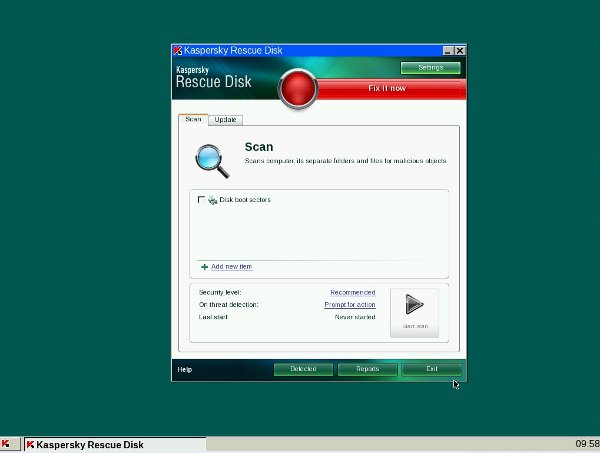Click the Kaspersky logo in window title bar
The height and width of the screenshot is (453, 600).
[x=178, y=51]
